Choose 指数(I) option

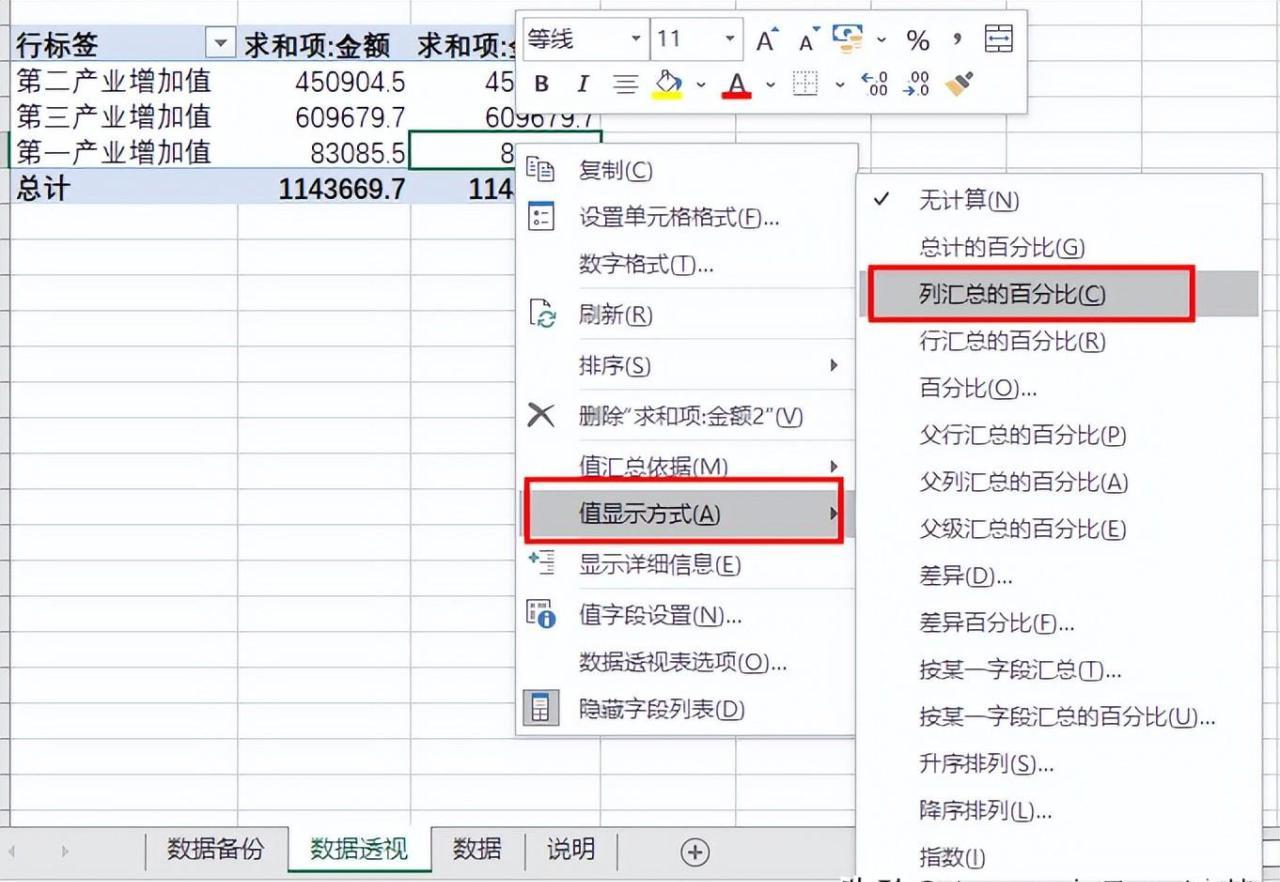1059,857
